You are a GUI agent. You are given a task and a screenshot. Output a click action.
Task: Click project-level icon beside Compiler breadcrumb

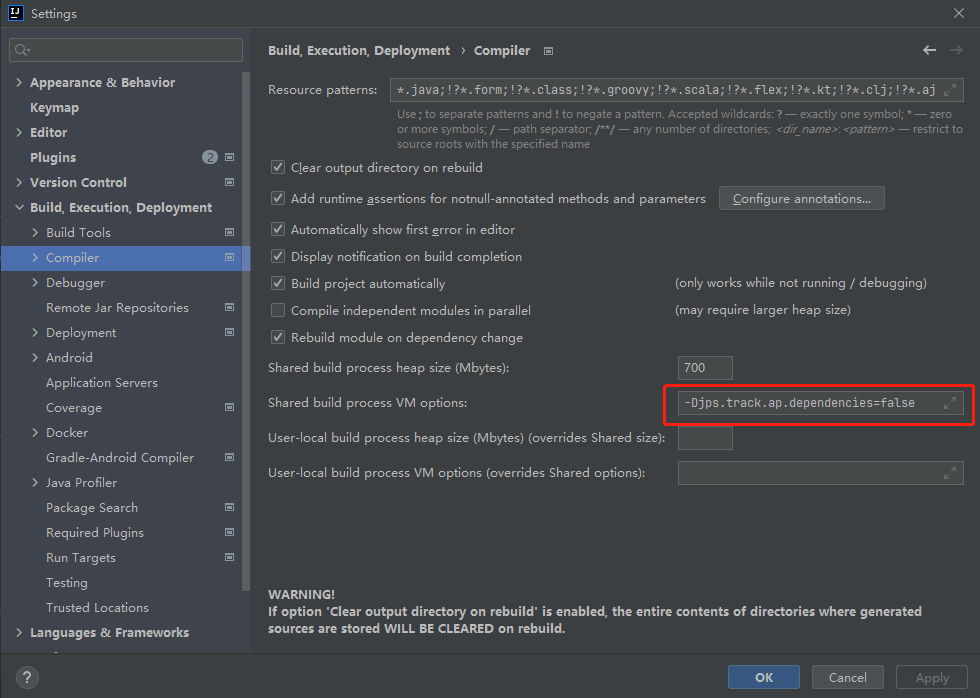(x=548, y=51)
